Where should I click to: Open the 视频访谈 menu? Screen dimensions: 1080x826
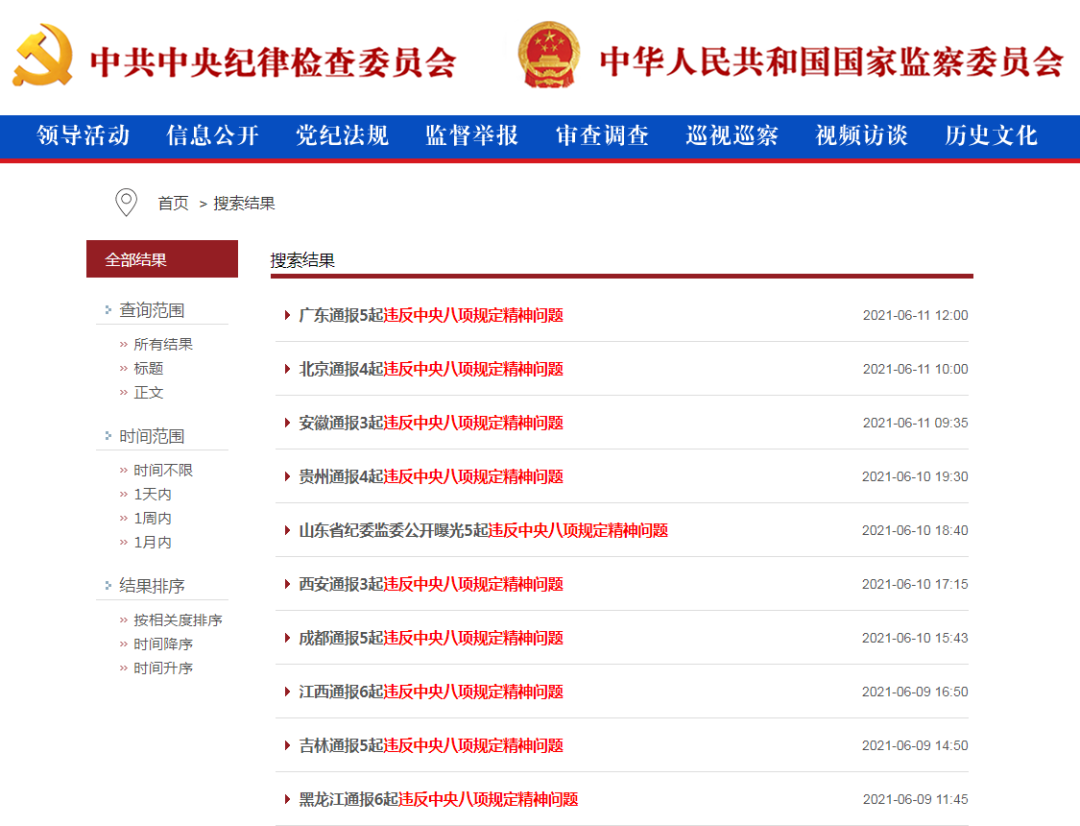coord(859,137)
